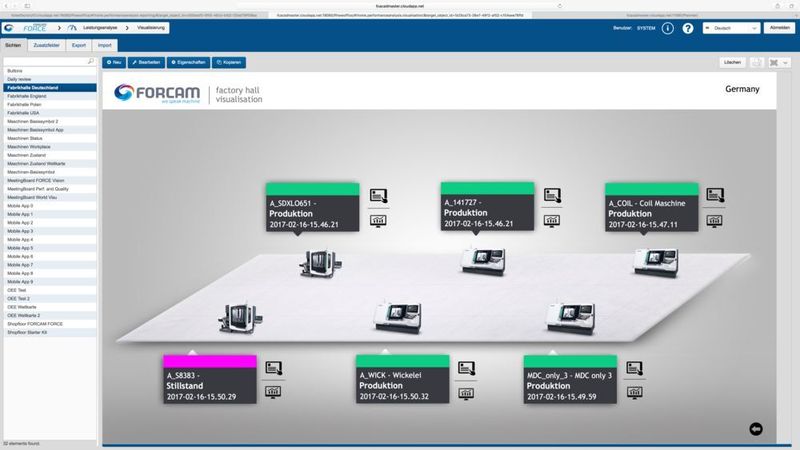The image size is (800, 450).
Task: Reload page via browser refresh icon
Action: [560, 6]
